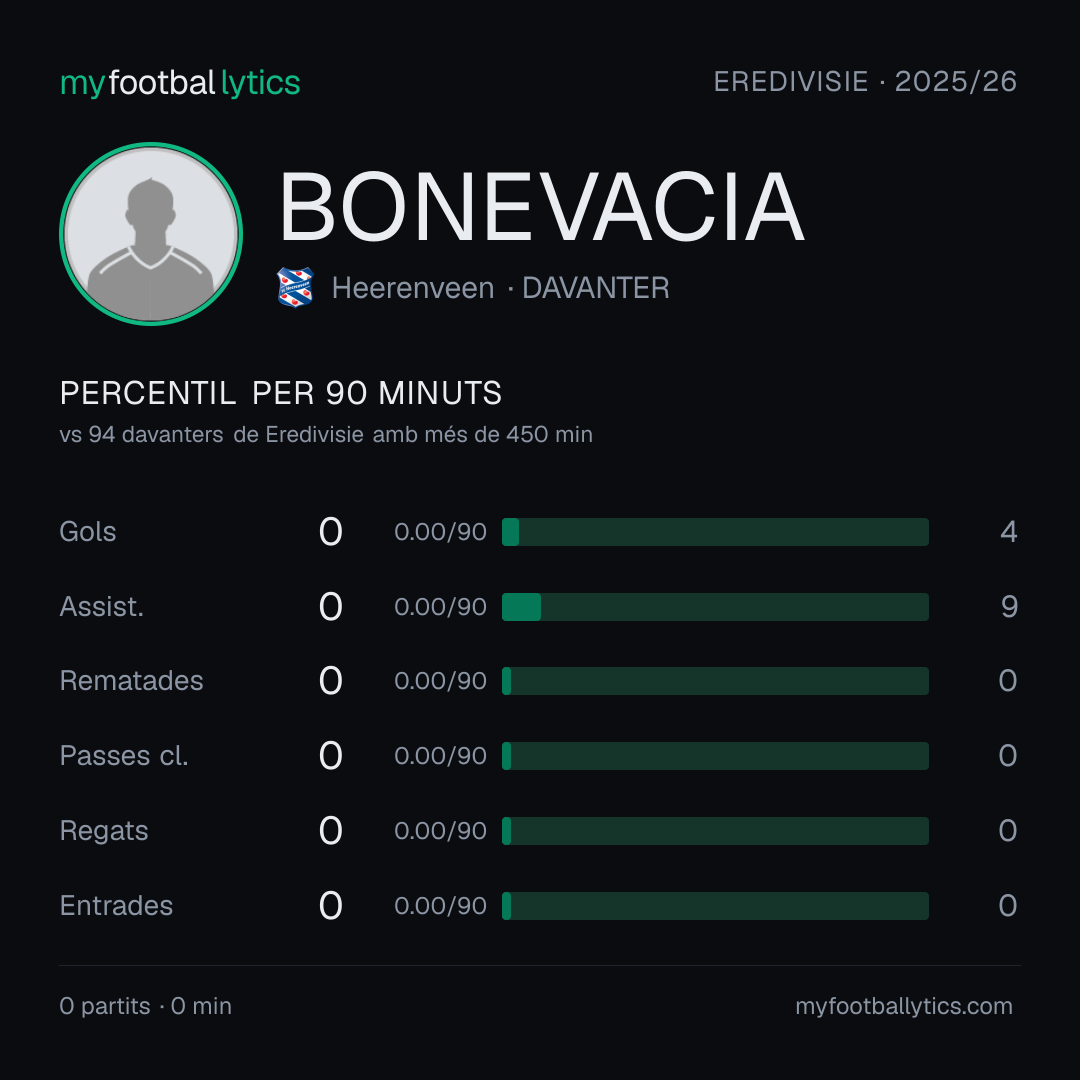
Task: Click the Assist. percentile bar
Action: pyautogui.click(x=715, y=607)
